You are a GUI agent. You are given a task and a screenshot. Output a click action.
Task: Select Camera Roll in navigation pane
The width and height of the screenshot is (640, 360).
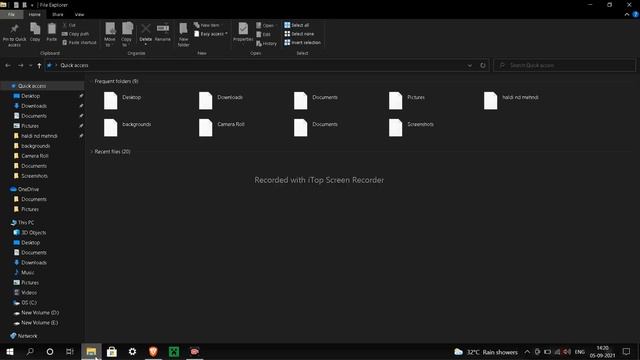coord(35,156)
